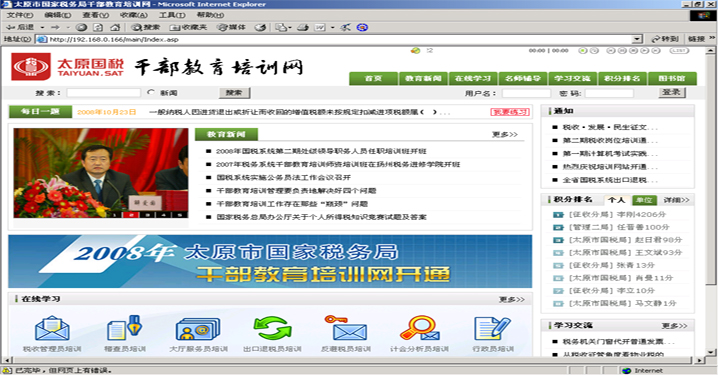The width and height of the screenshot is (718, 375).
Task: Click the horizontal scrollbar right arrow
Action: point(700,360)
